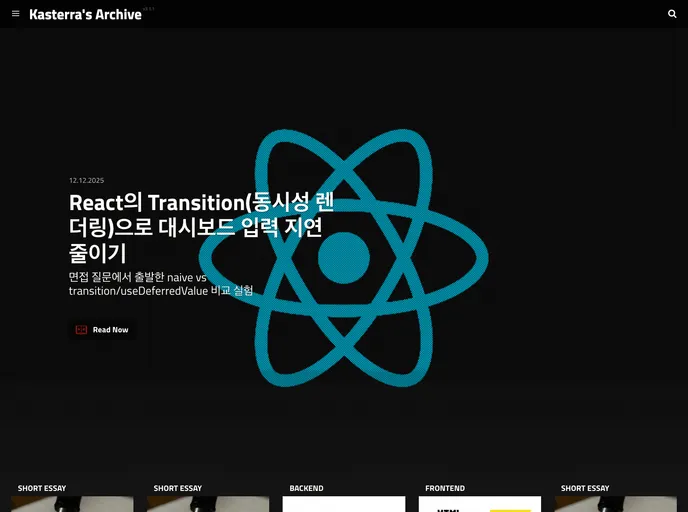Select the leftmost SHORT ESSAY label

[x=42, y=488]
